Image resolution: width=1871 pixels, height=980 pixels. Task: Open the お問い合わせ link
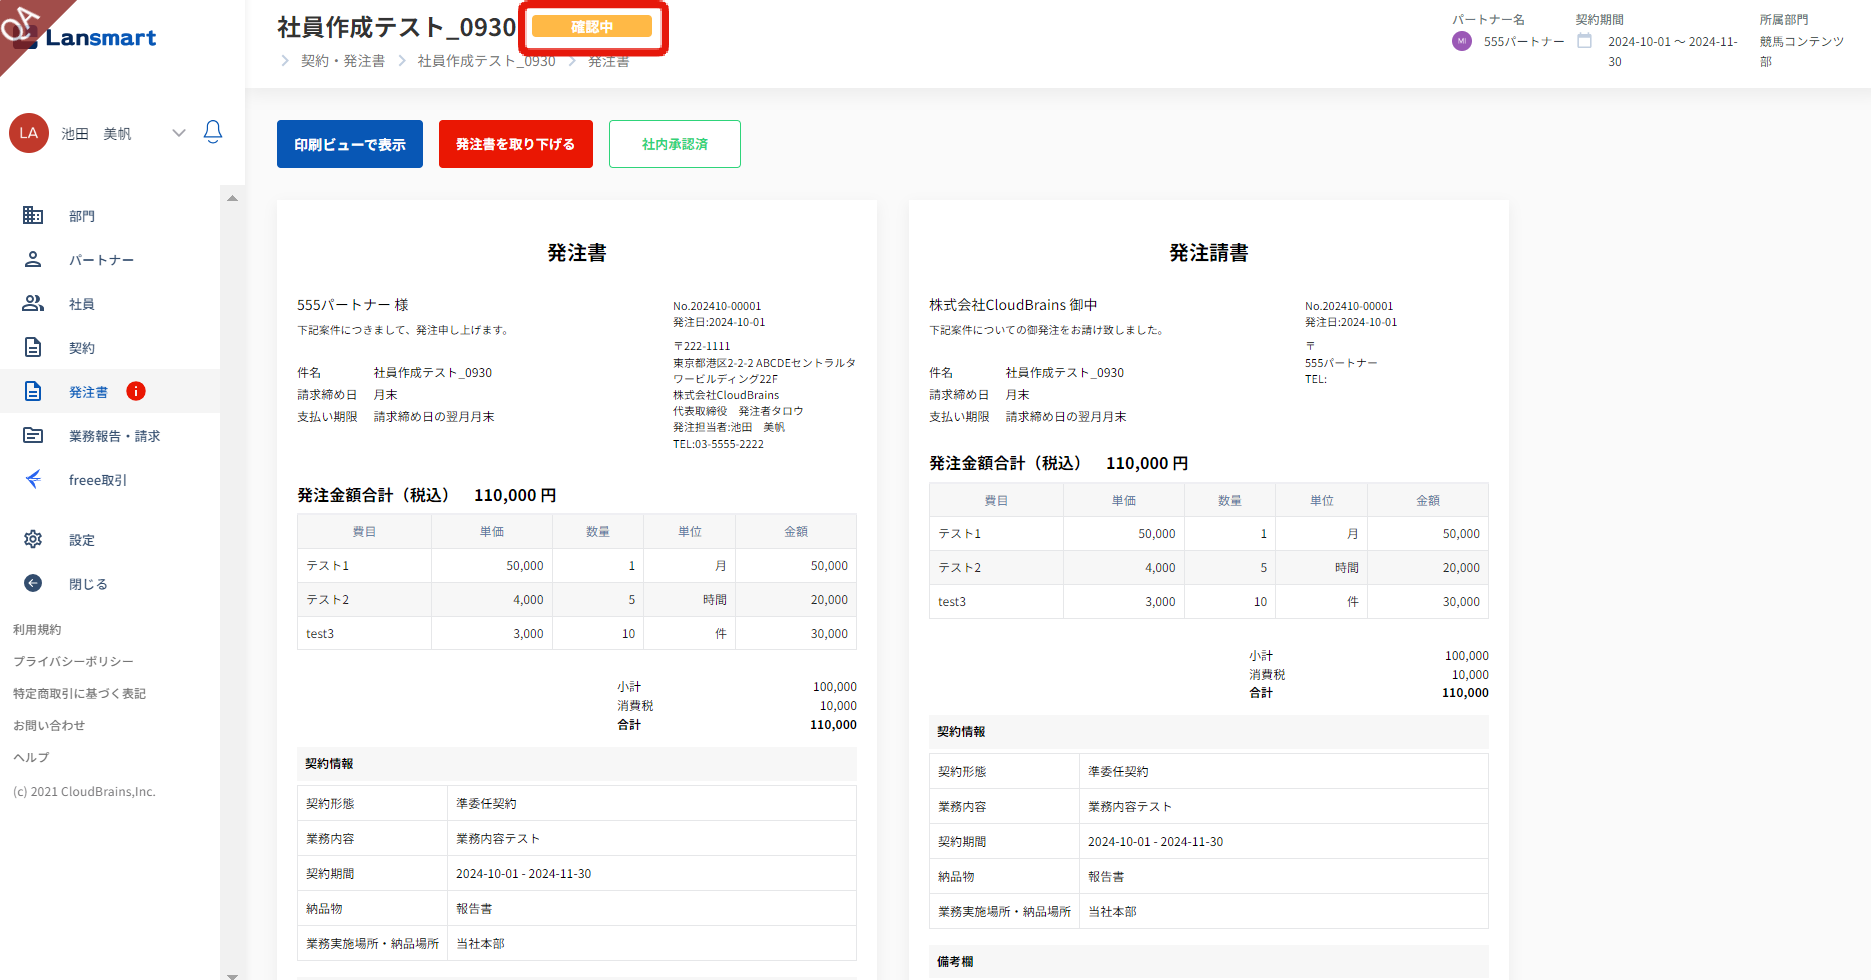coord(49,725)
